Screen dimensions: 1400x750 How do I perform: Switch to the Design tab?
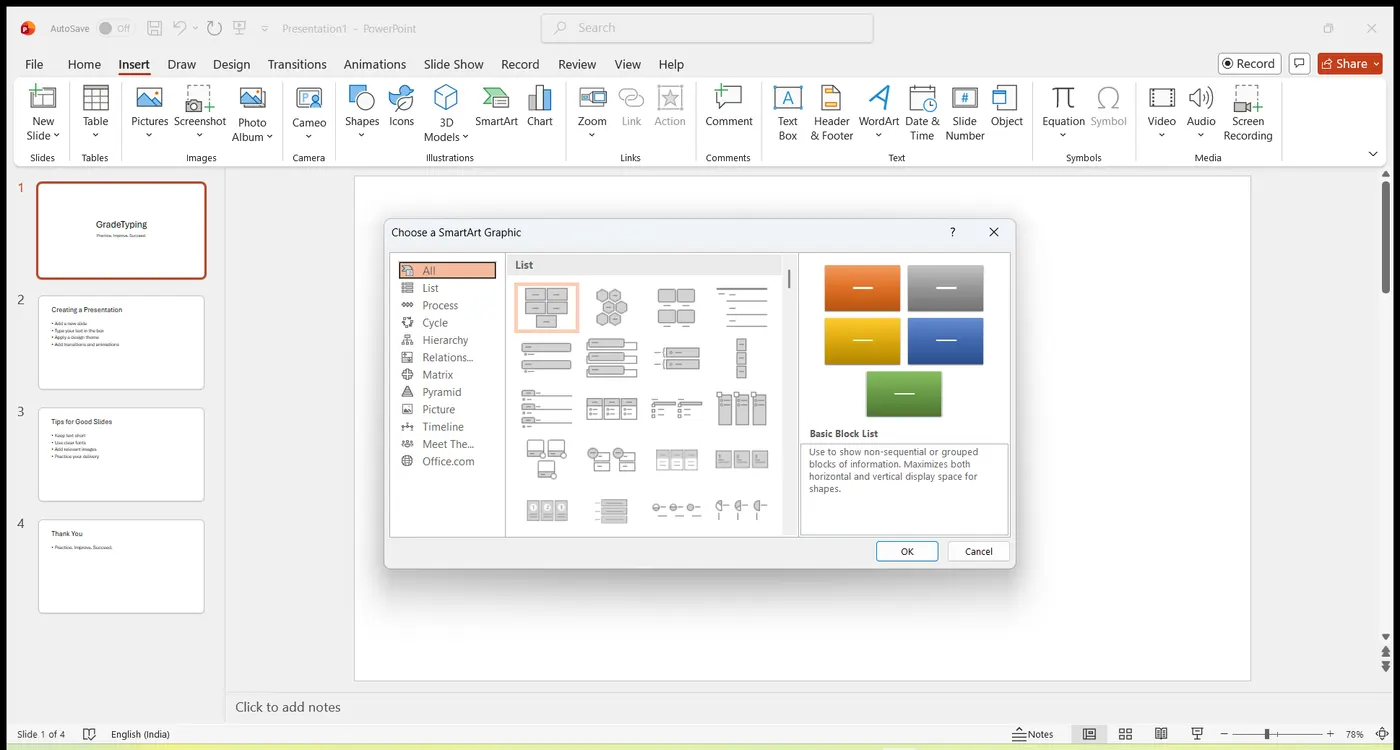pos(231,64)
